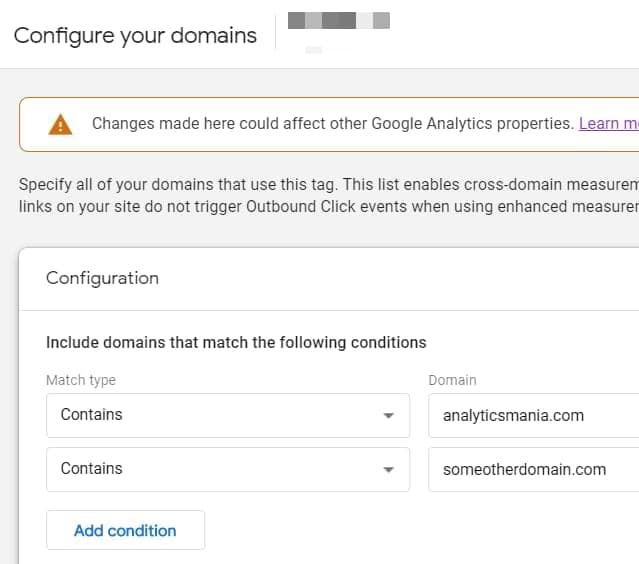
Task: Click the Match type column label
Action: pos(81,380)
